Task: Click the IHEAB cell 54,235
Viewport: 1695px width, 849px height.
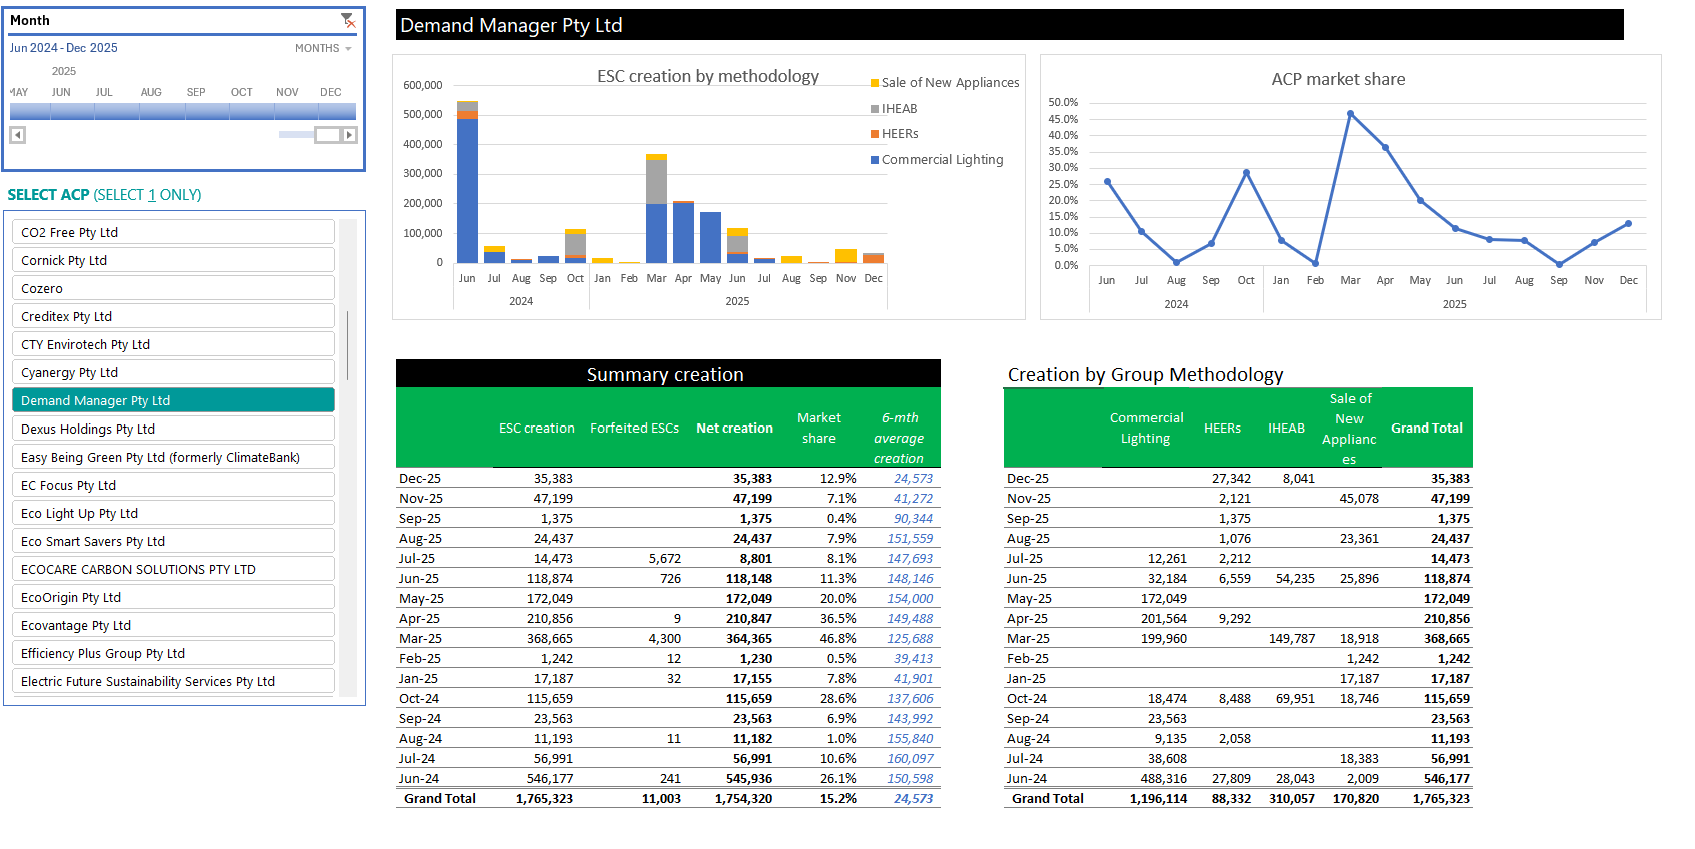Action: click(x=1295, y=578)
